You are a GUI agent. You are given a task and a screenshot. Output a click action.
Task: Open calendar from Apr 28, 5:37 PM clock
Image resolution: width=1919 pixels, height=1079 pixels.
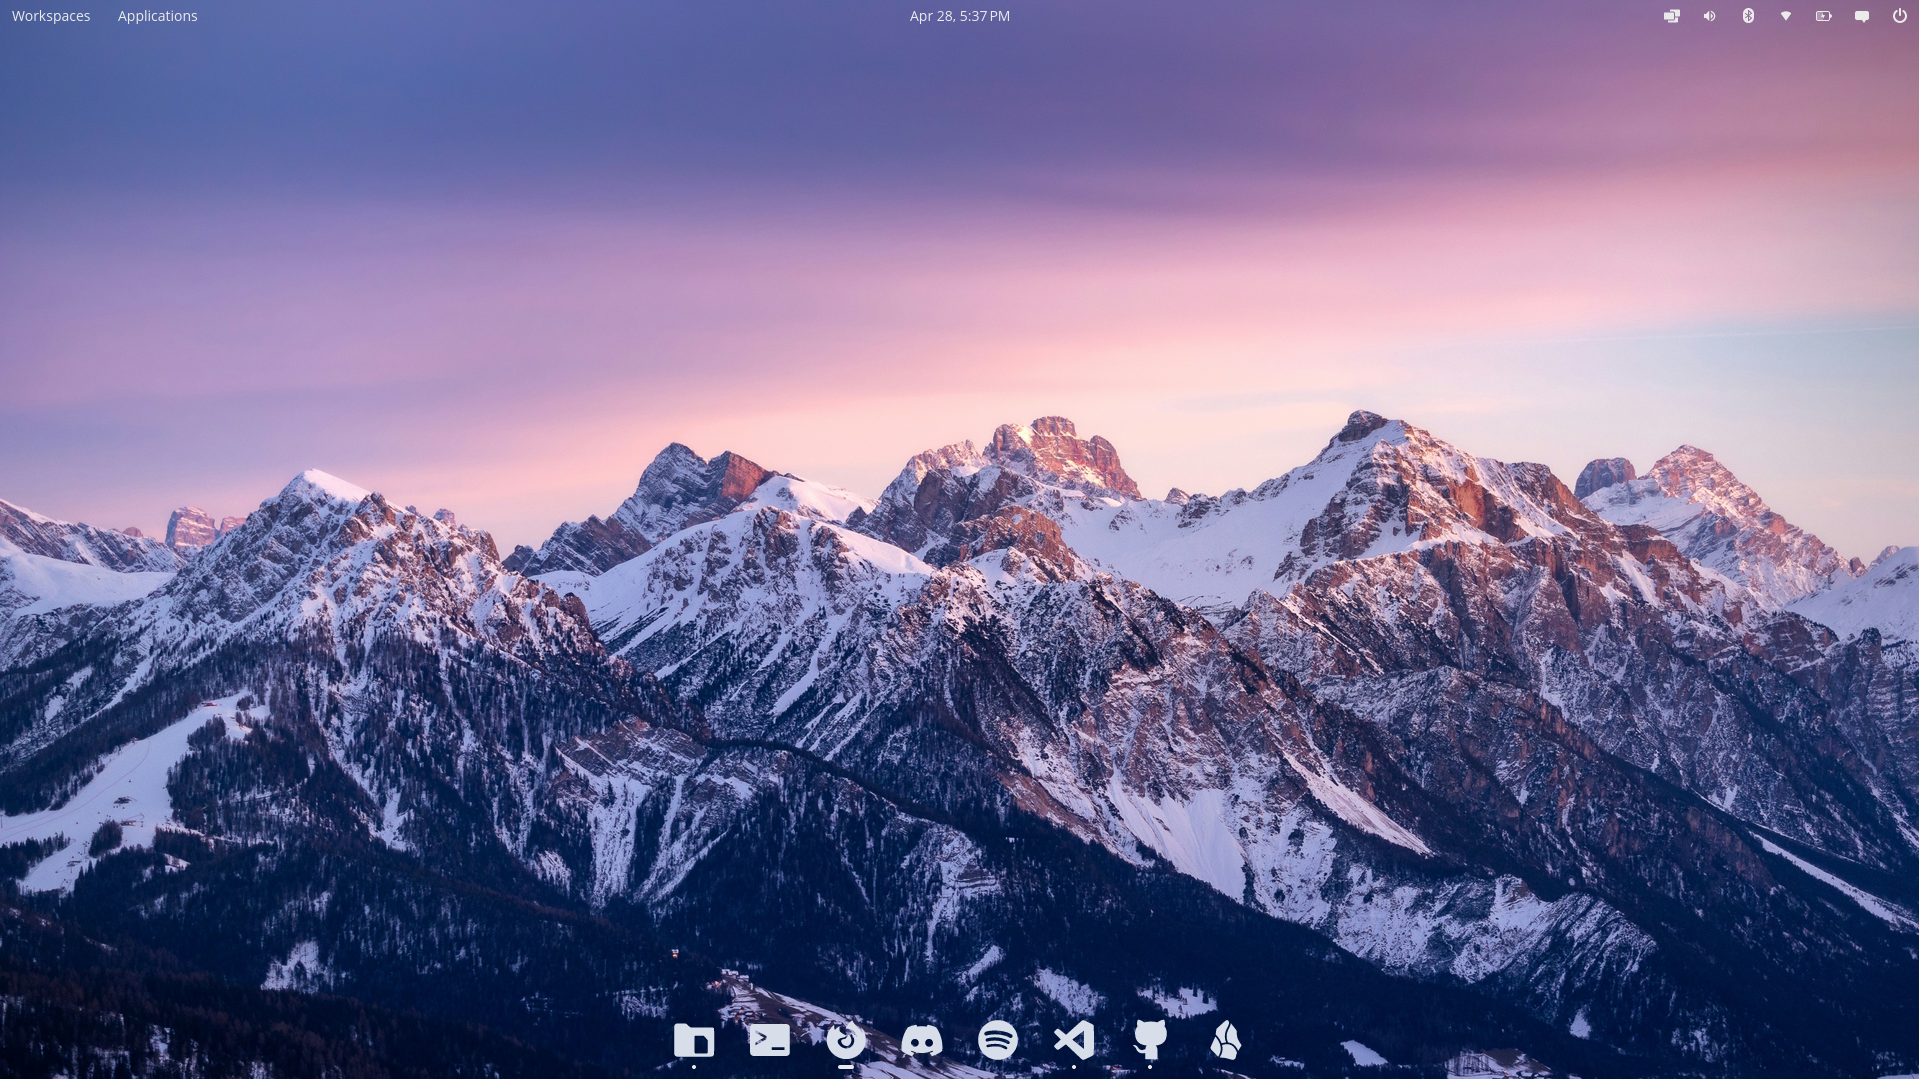[x=960, y=16]
